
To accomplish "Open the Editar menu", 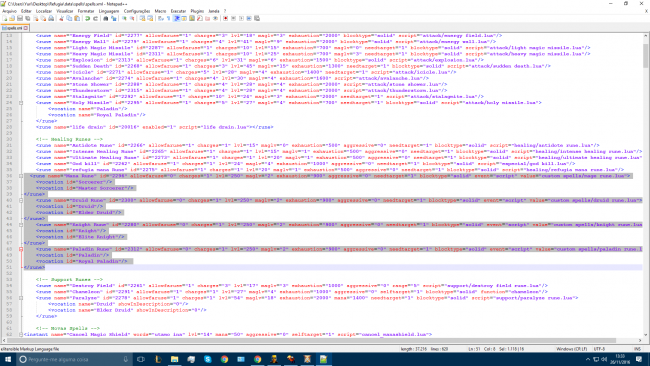I will click(26, 11).
